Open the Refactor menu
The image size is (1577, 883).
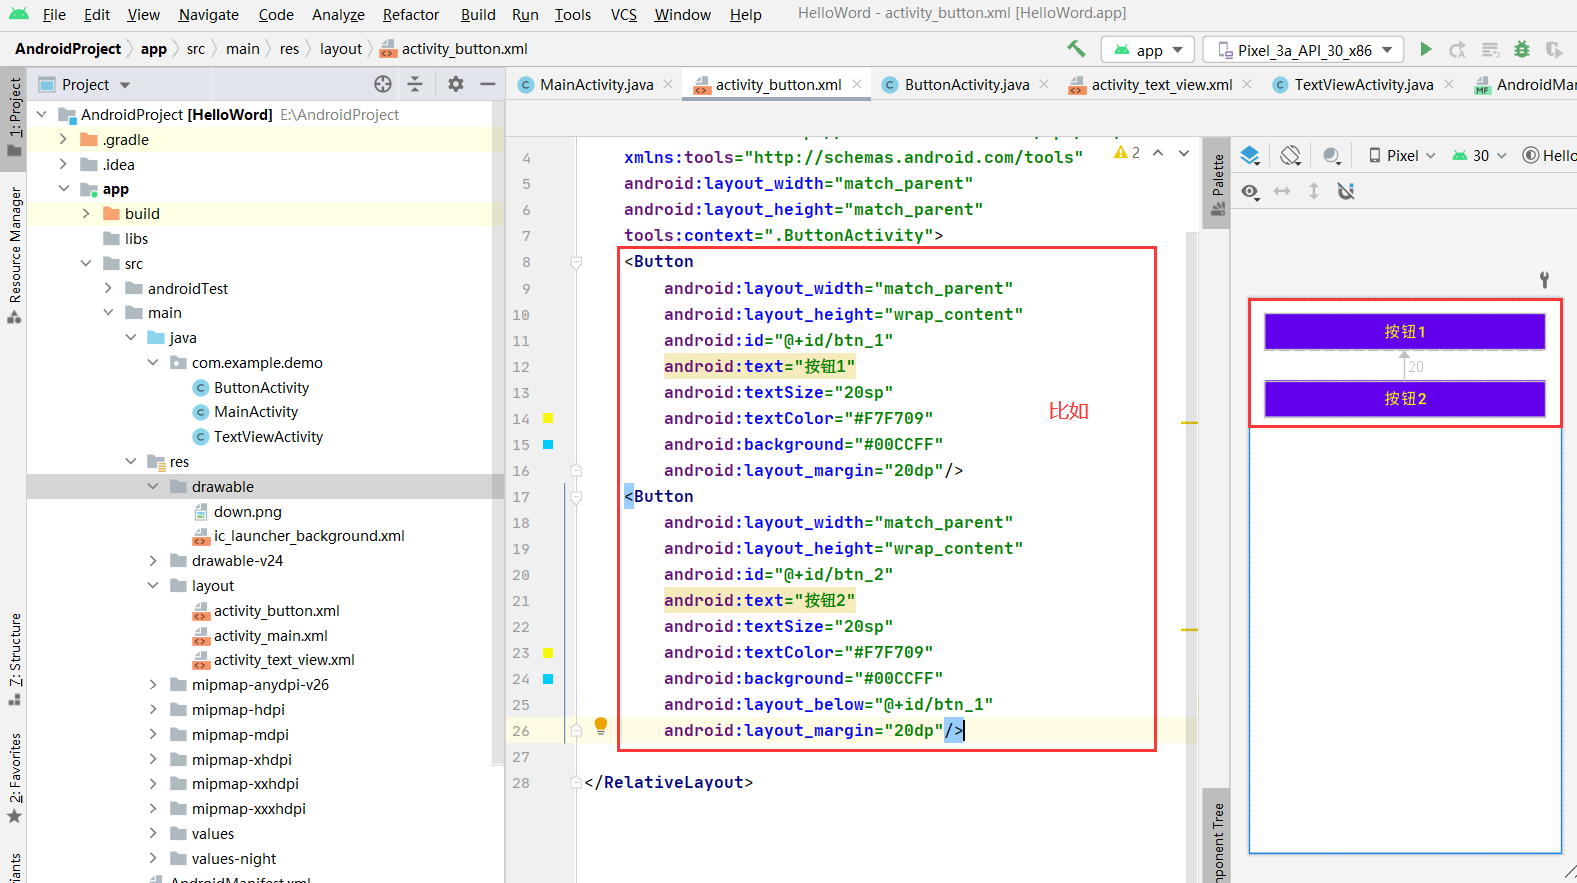pos(410,14)
